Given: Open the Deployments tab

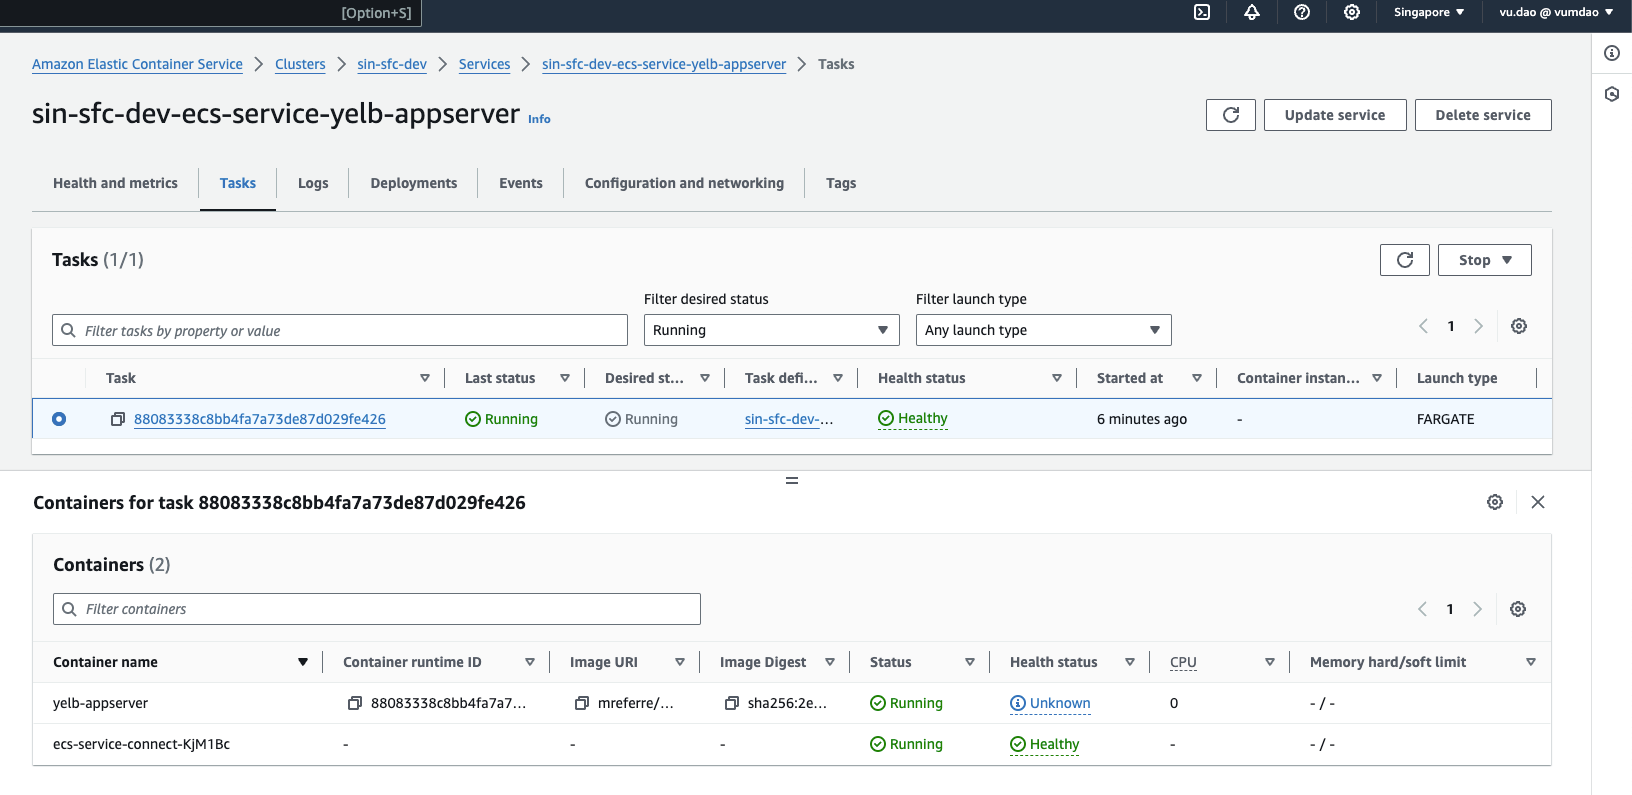Looking at the screenshot, I should click(x=414, y=183).
